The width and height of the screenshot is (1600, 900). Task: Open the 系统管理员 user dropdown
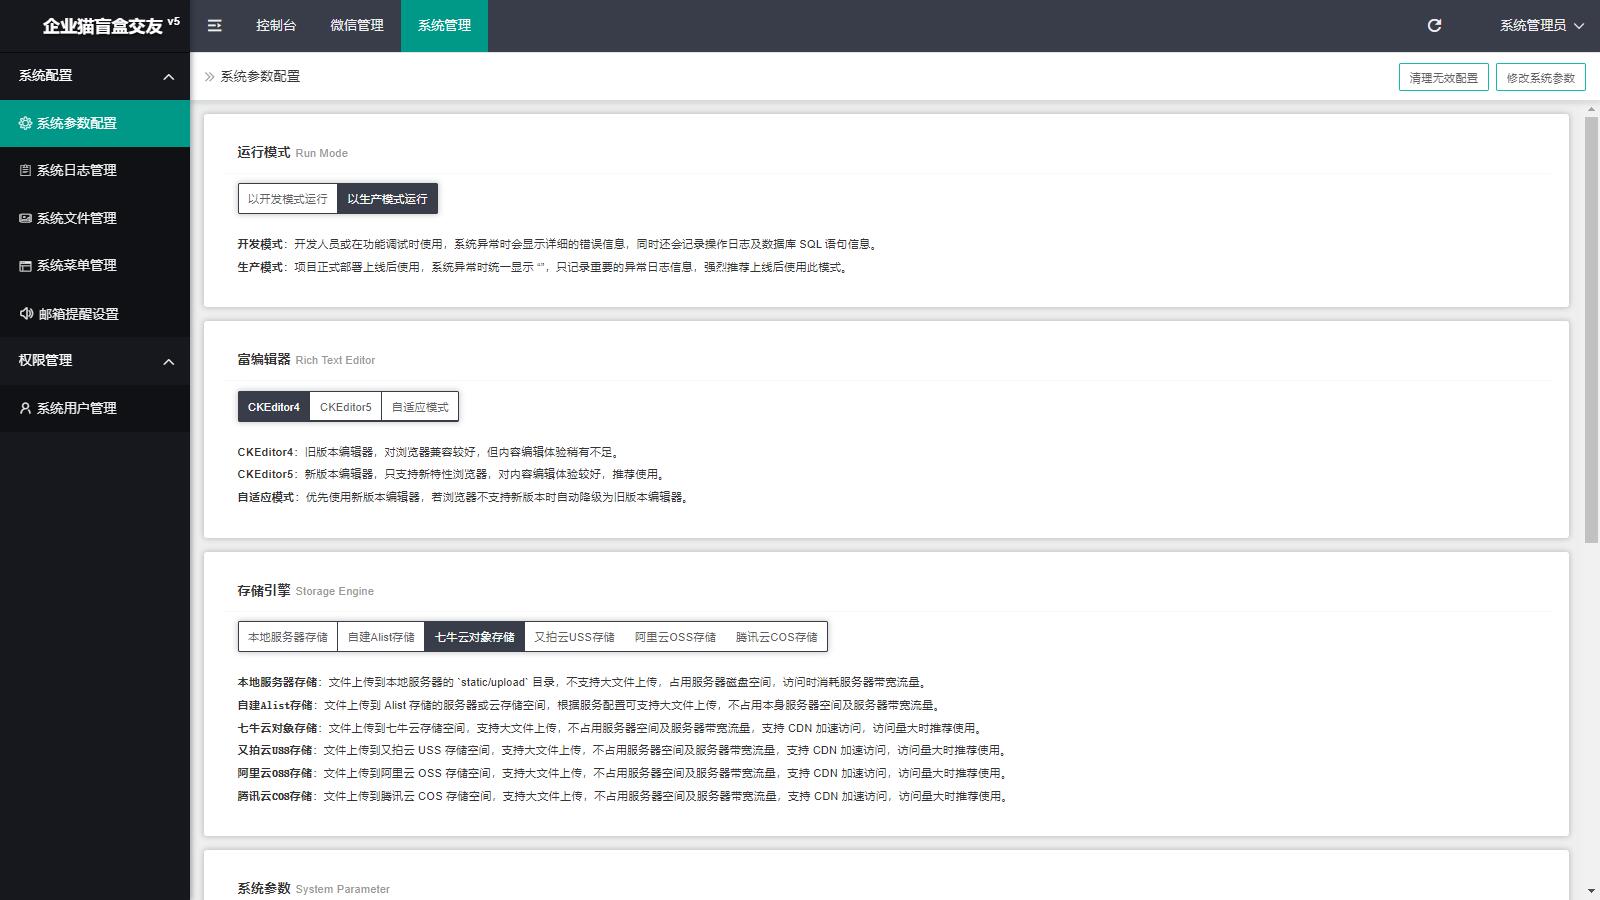click(x=1541, y=26)
